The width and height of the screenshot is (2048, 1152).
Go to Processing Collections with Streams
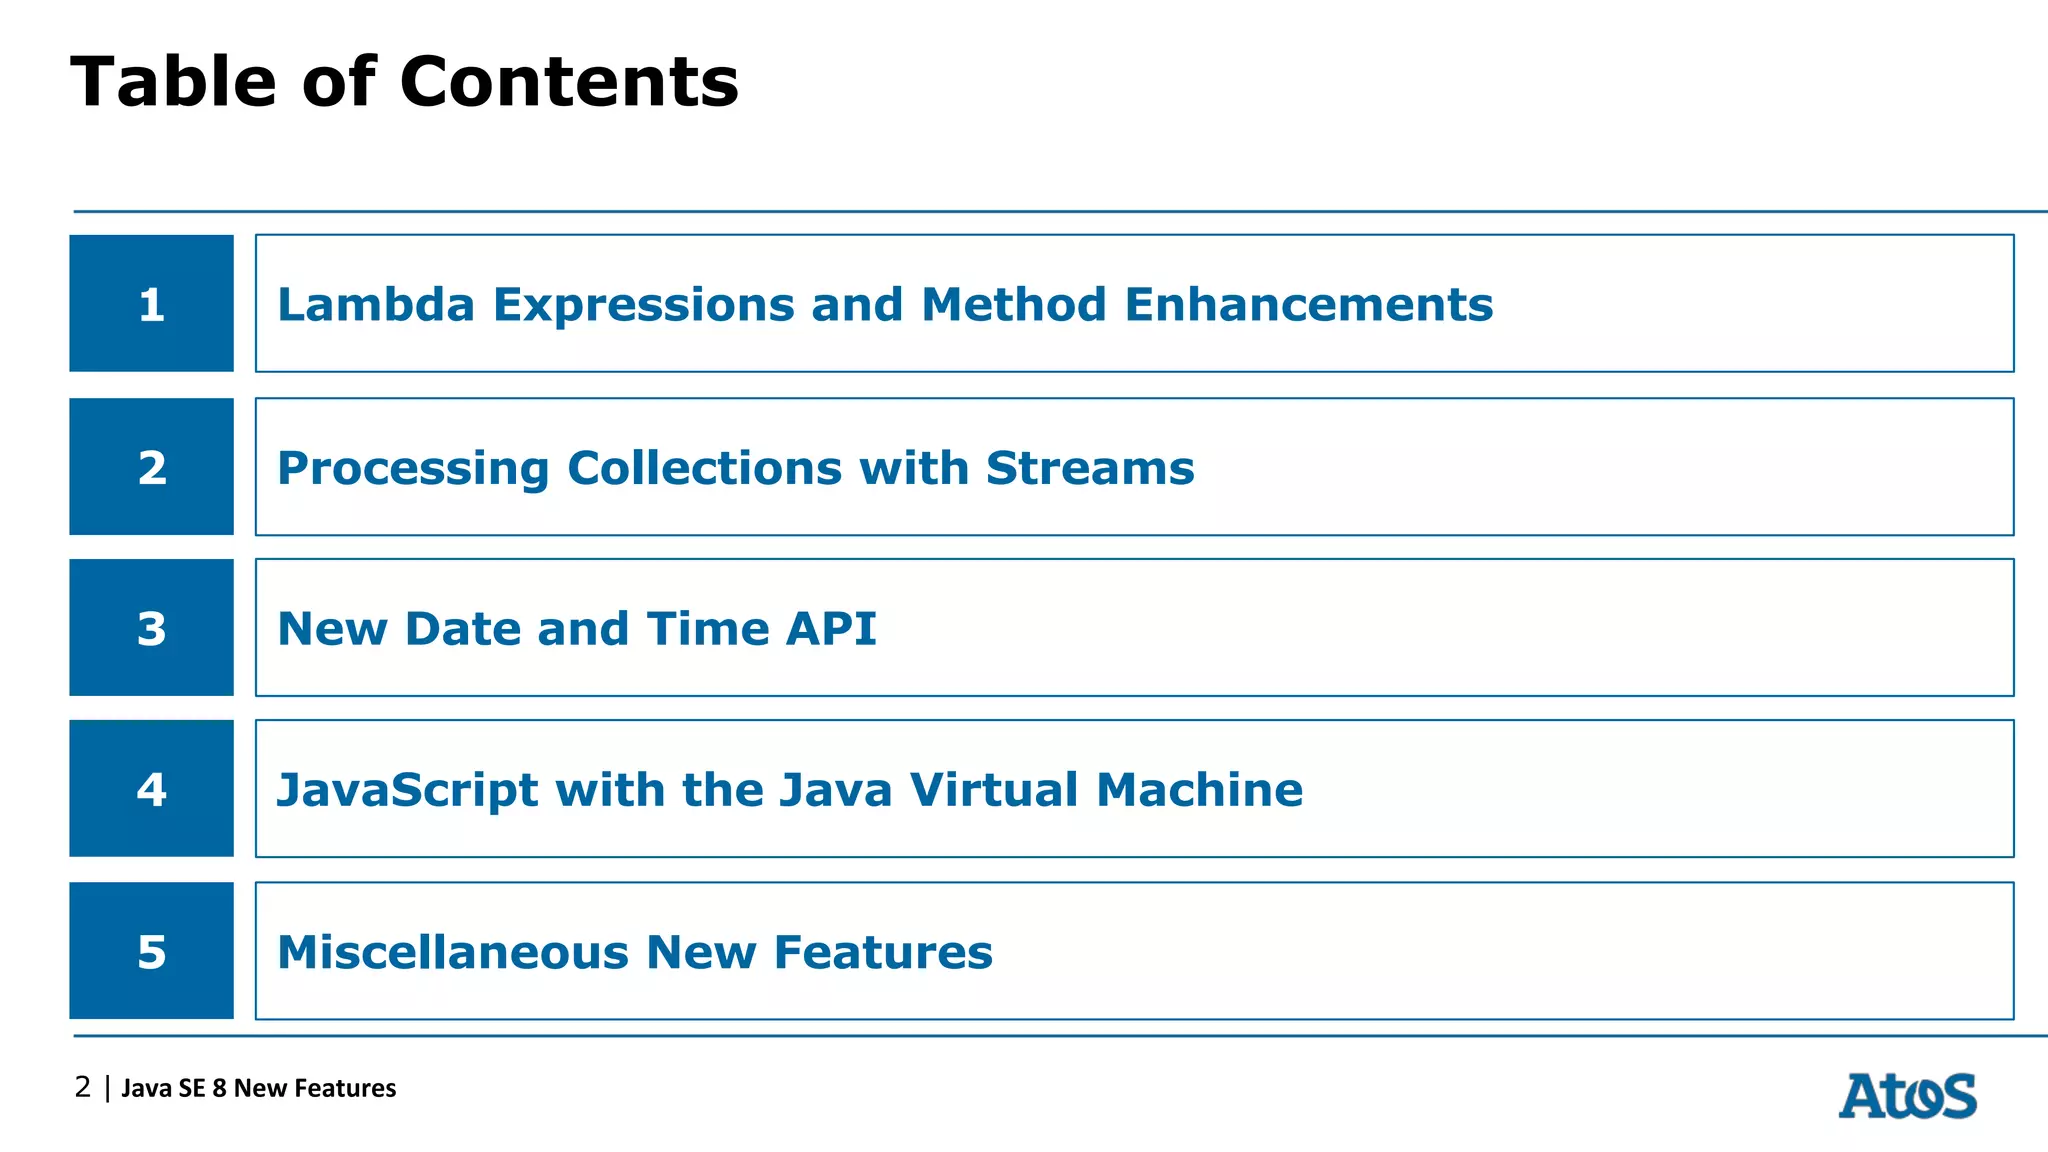click(x=735, y=468)
